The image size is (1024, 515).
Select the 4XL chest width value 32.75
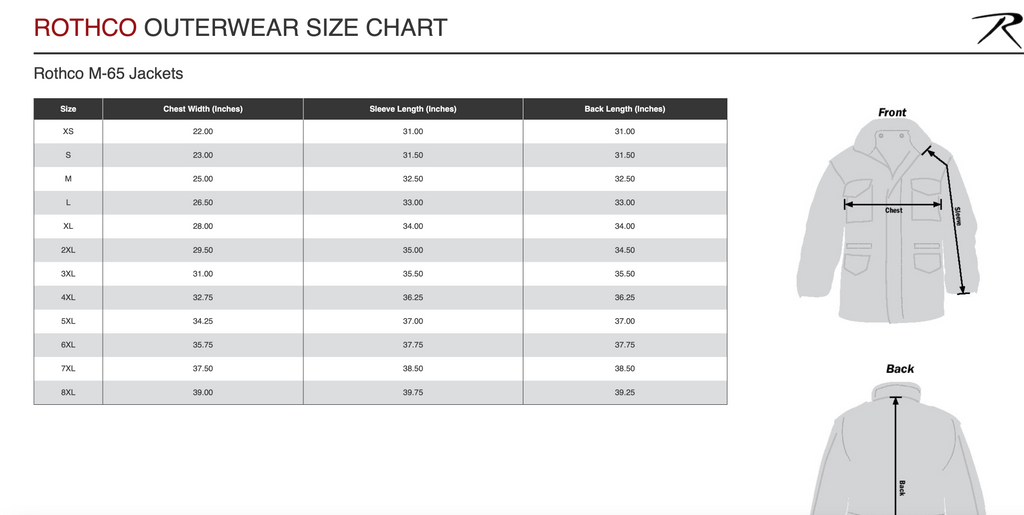[x=203, y=298]
